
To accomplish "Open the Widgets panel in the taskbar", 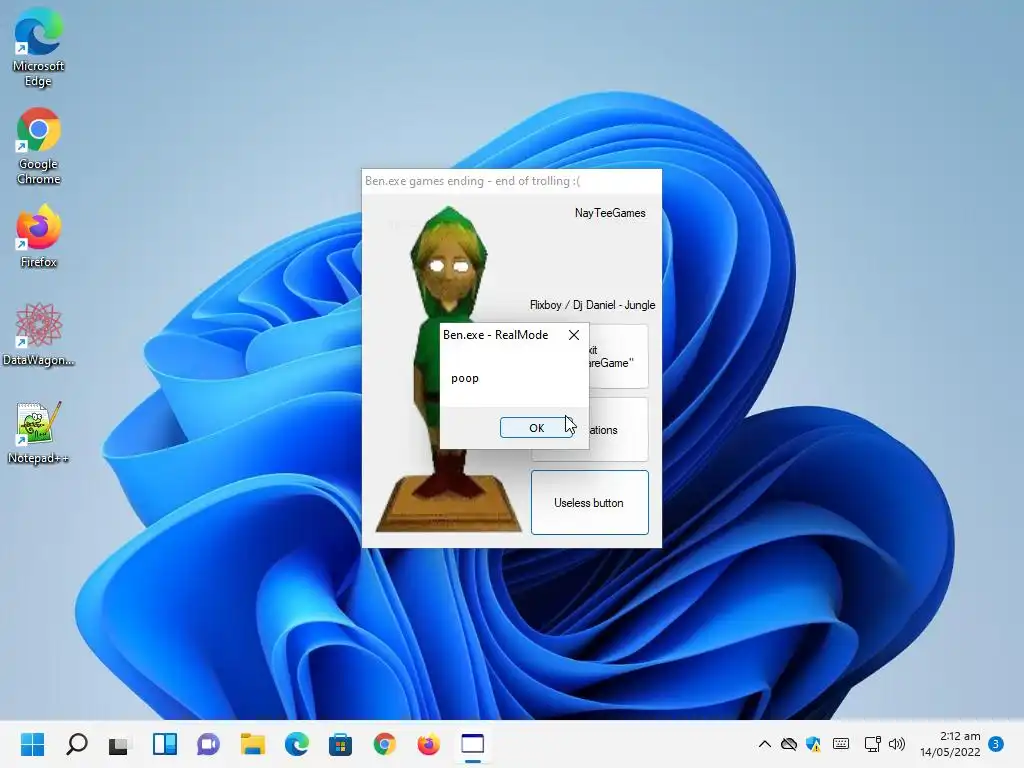I will [x=165, y=744].
